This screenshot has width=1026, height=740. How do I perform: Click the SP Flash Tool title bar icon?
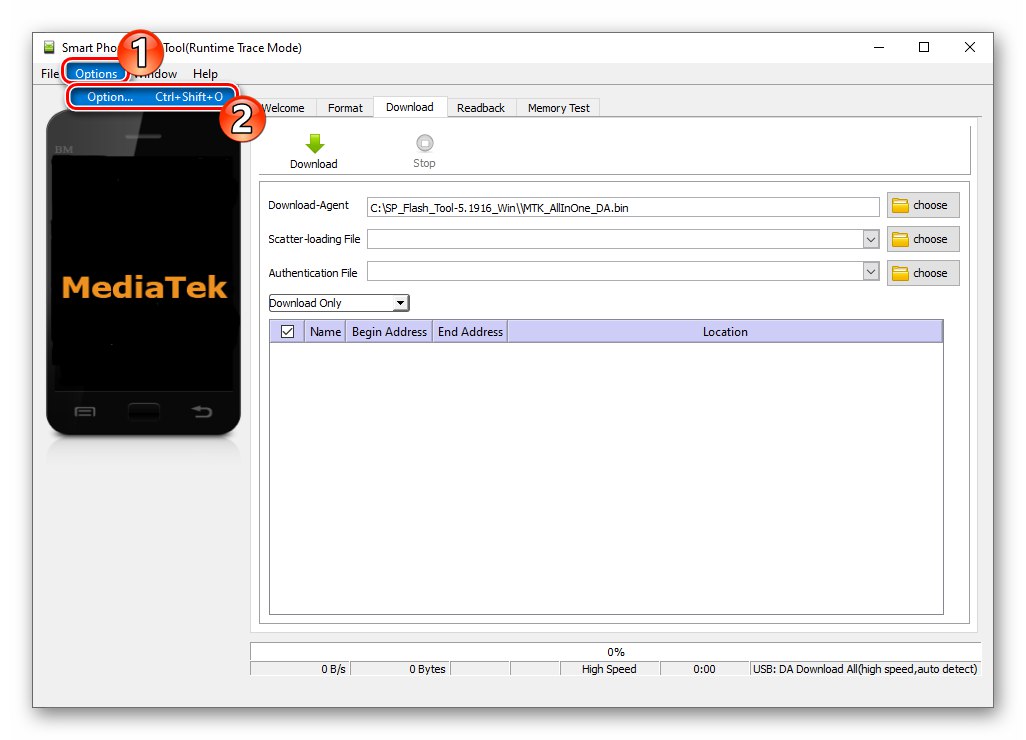(49, 47)
